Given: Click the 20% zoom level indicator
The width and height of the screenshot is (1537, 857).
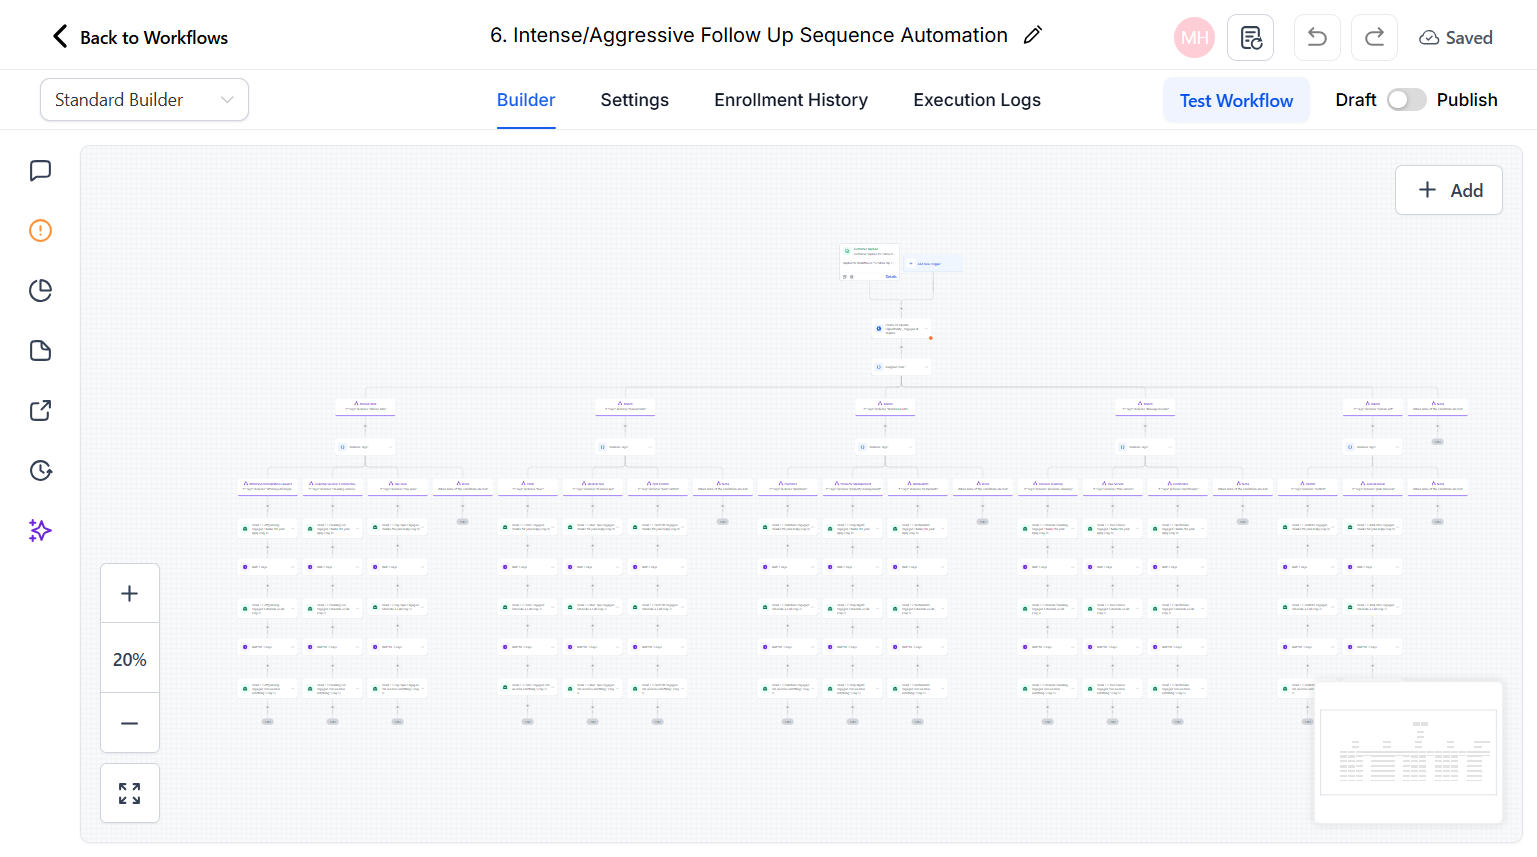Looking at the screenshot, I should (130, 659).
